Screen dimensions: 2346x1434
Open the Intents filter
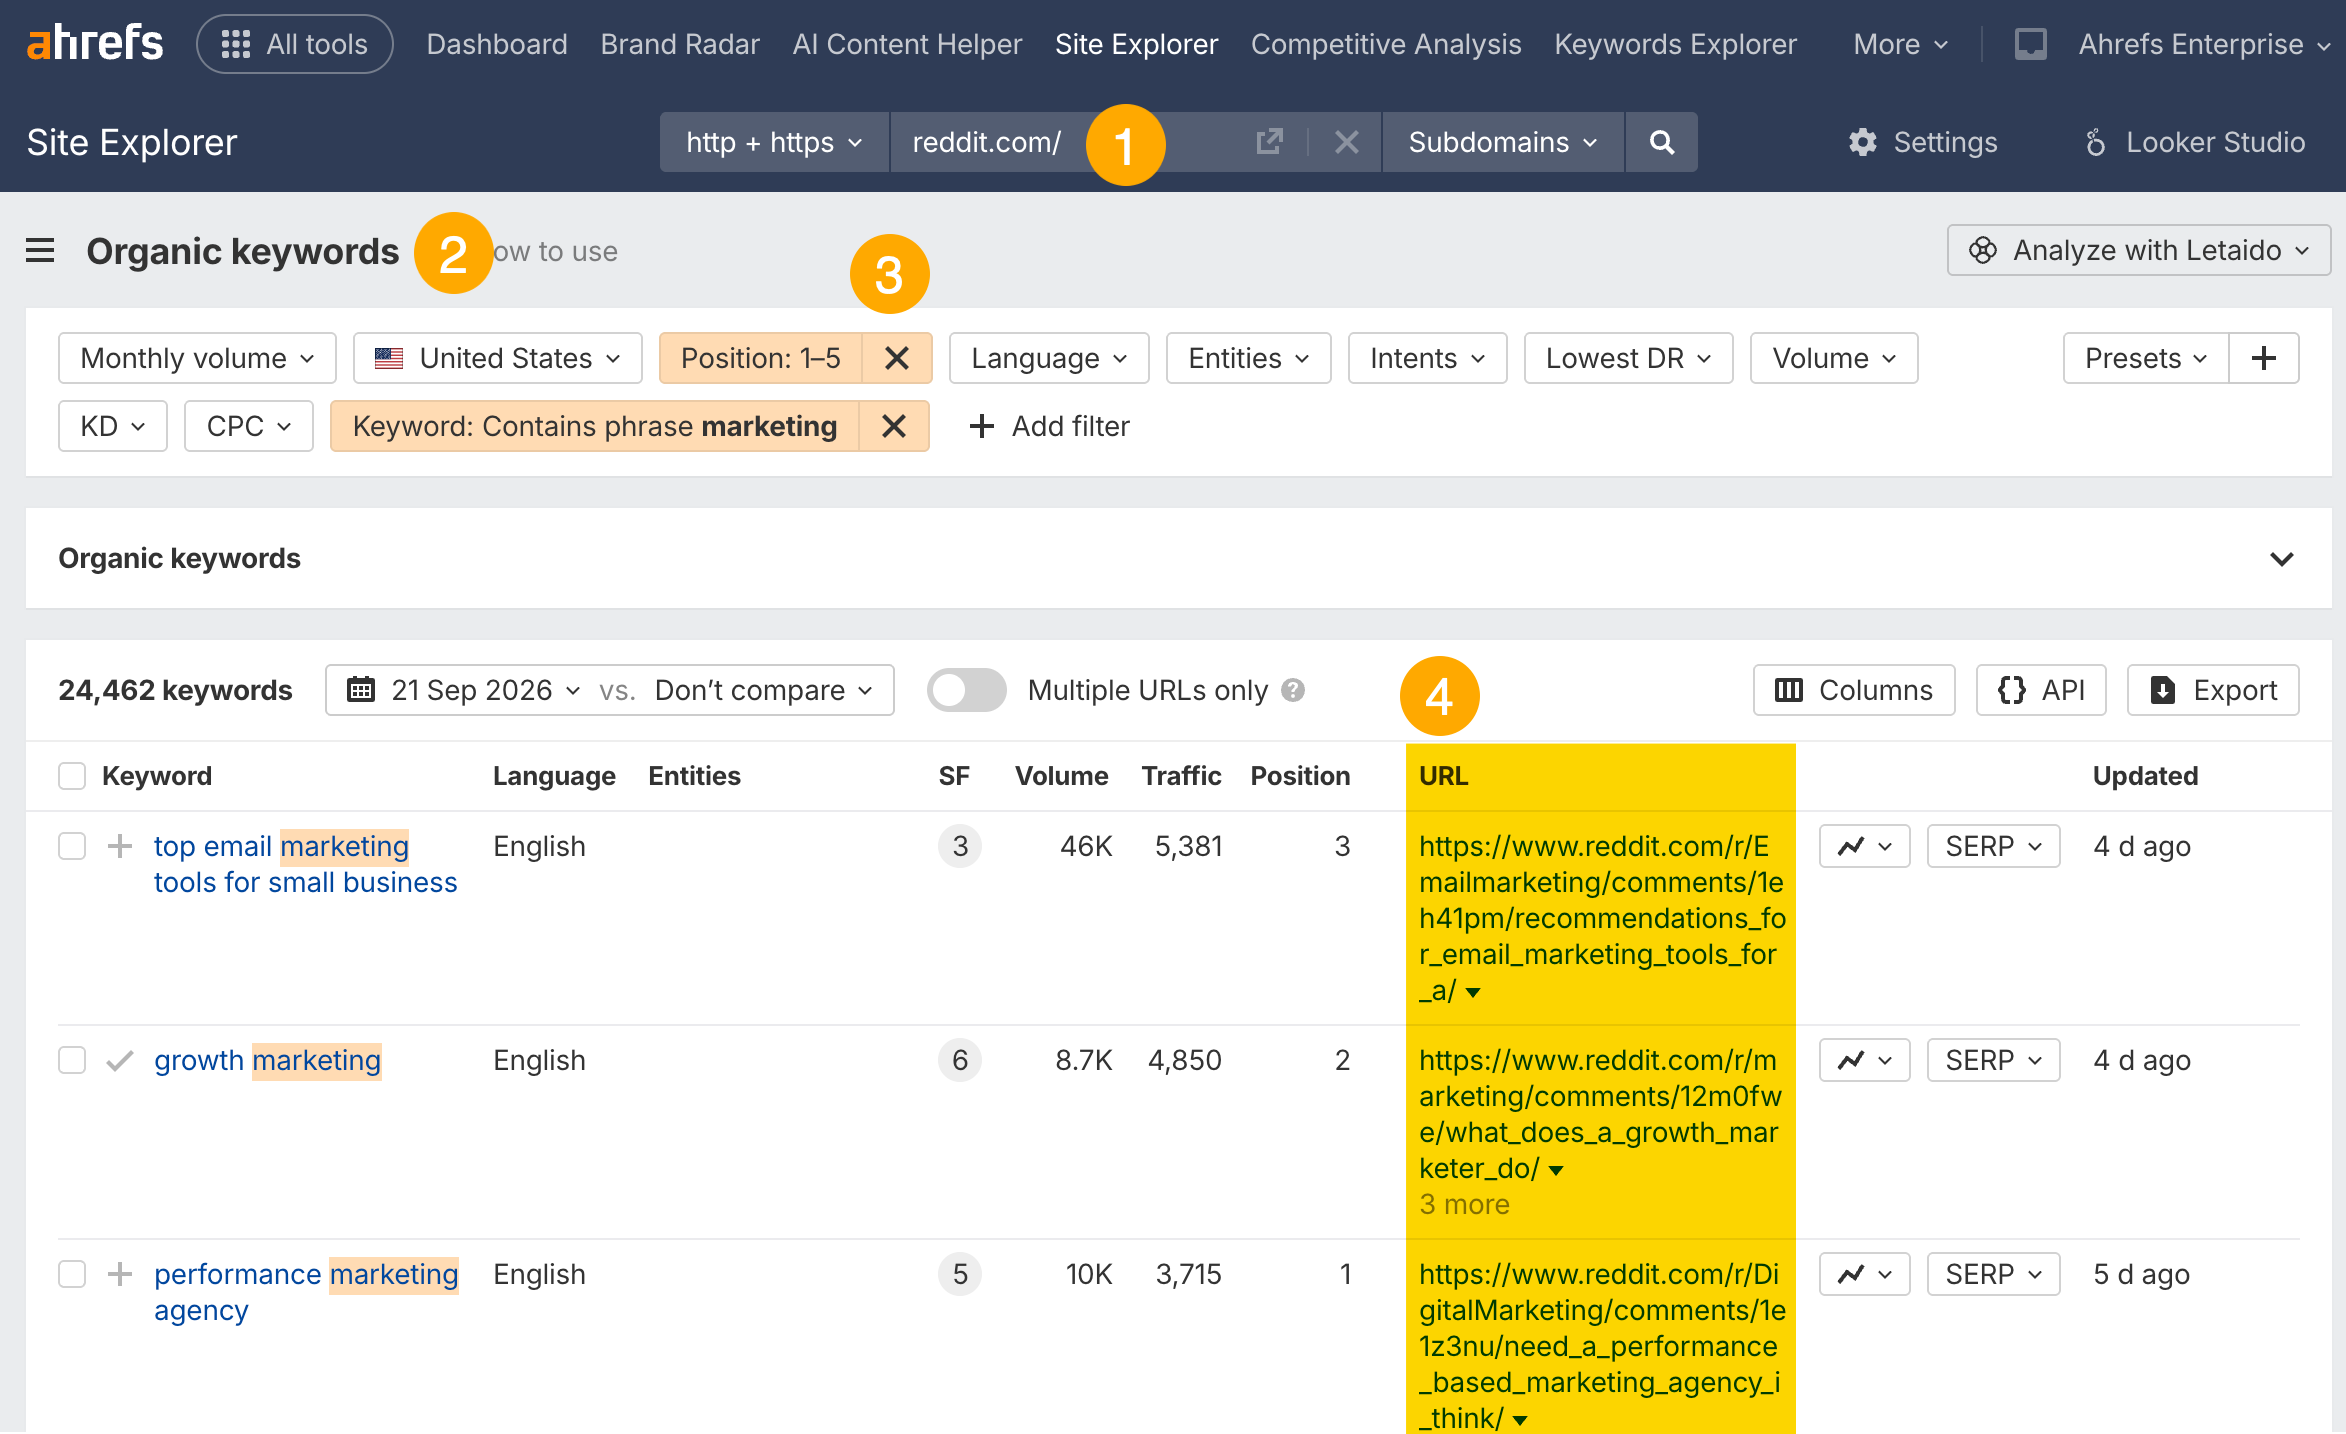(1427, 358)
